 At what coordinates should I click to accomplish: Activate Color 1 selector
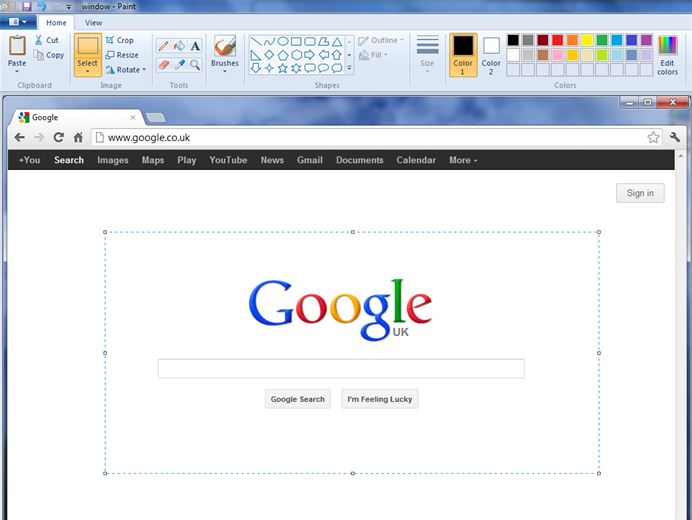tap(463, 55)
